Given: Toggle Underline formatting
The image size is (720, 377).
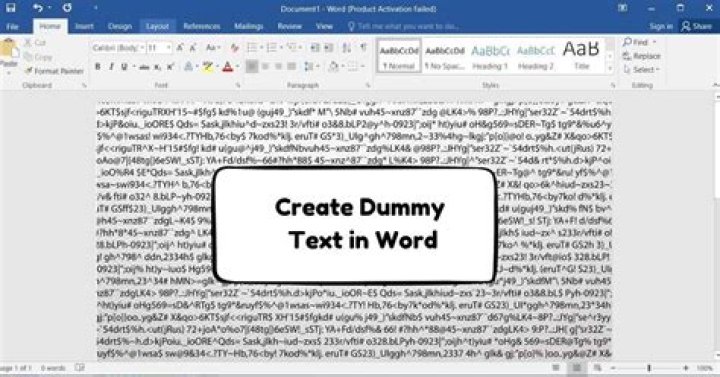Looking at the screenshot, I should tap(124, 67).
